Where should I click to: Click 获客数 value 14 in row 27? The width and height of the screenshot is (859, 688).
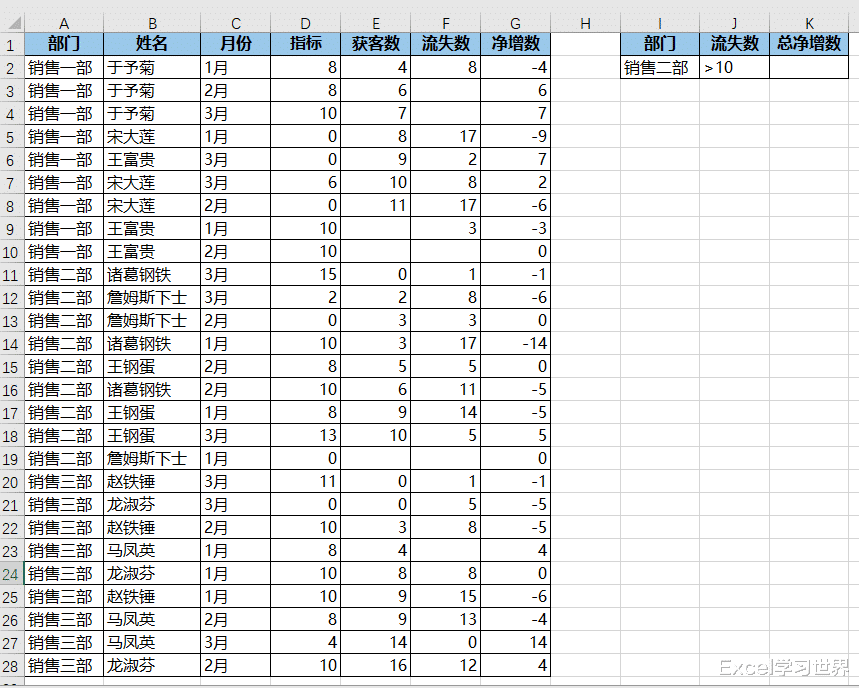376,643
